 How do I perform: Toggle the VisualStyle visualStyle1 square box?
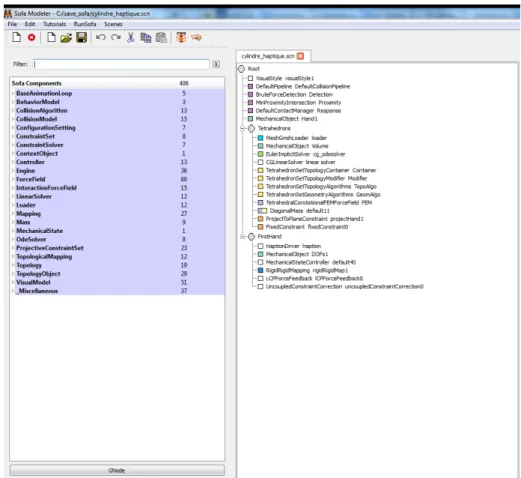250,78
